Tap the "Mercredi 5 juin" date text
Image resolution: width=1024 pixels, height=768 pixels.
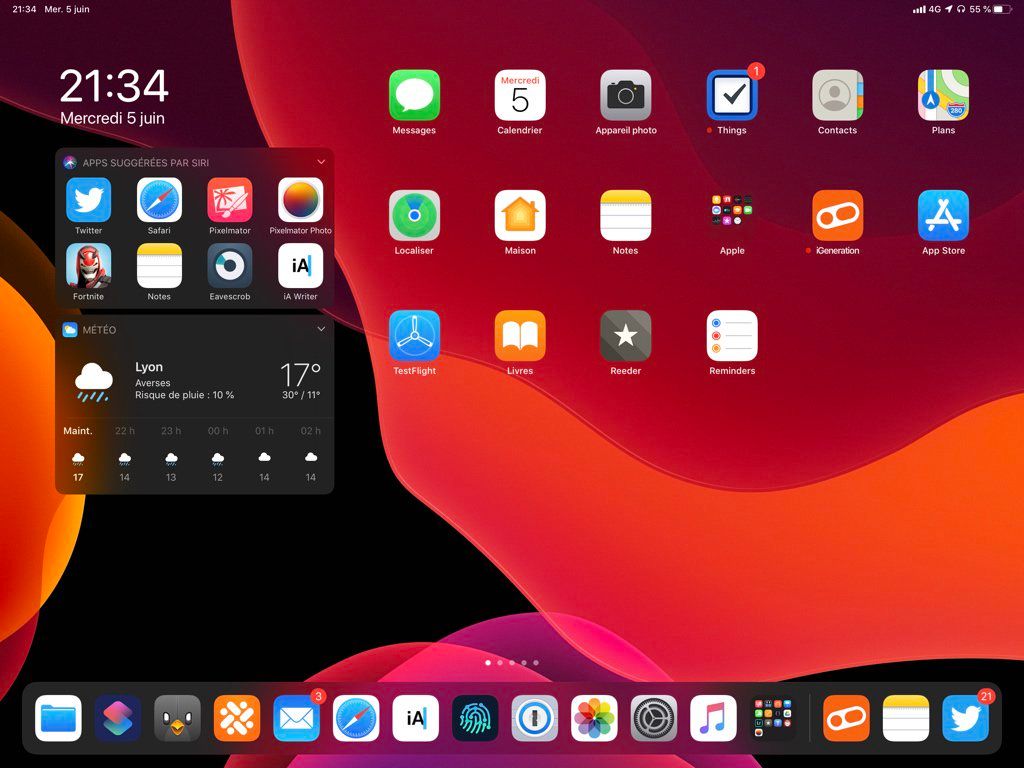point(112,118)
